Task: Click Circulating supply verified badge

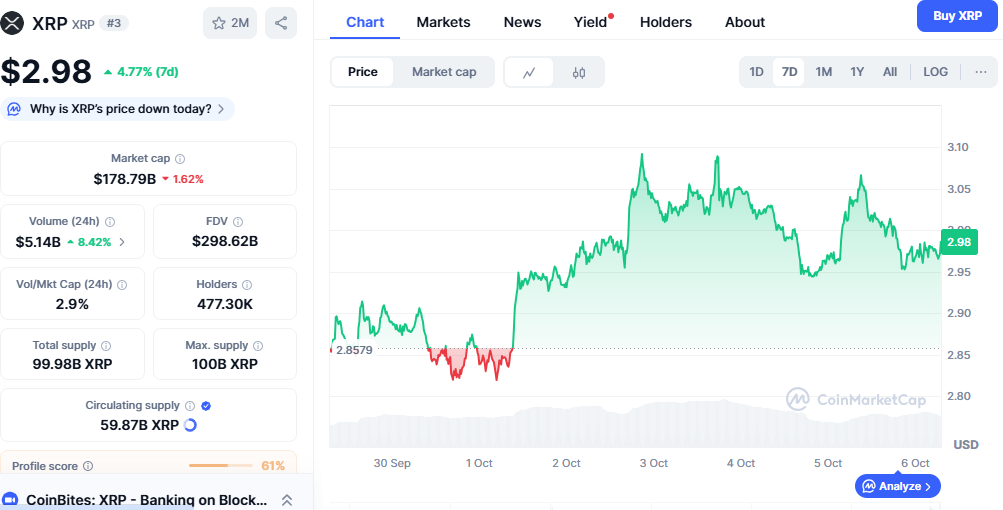Action: point(206,406)
